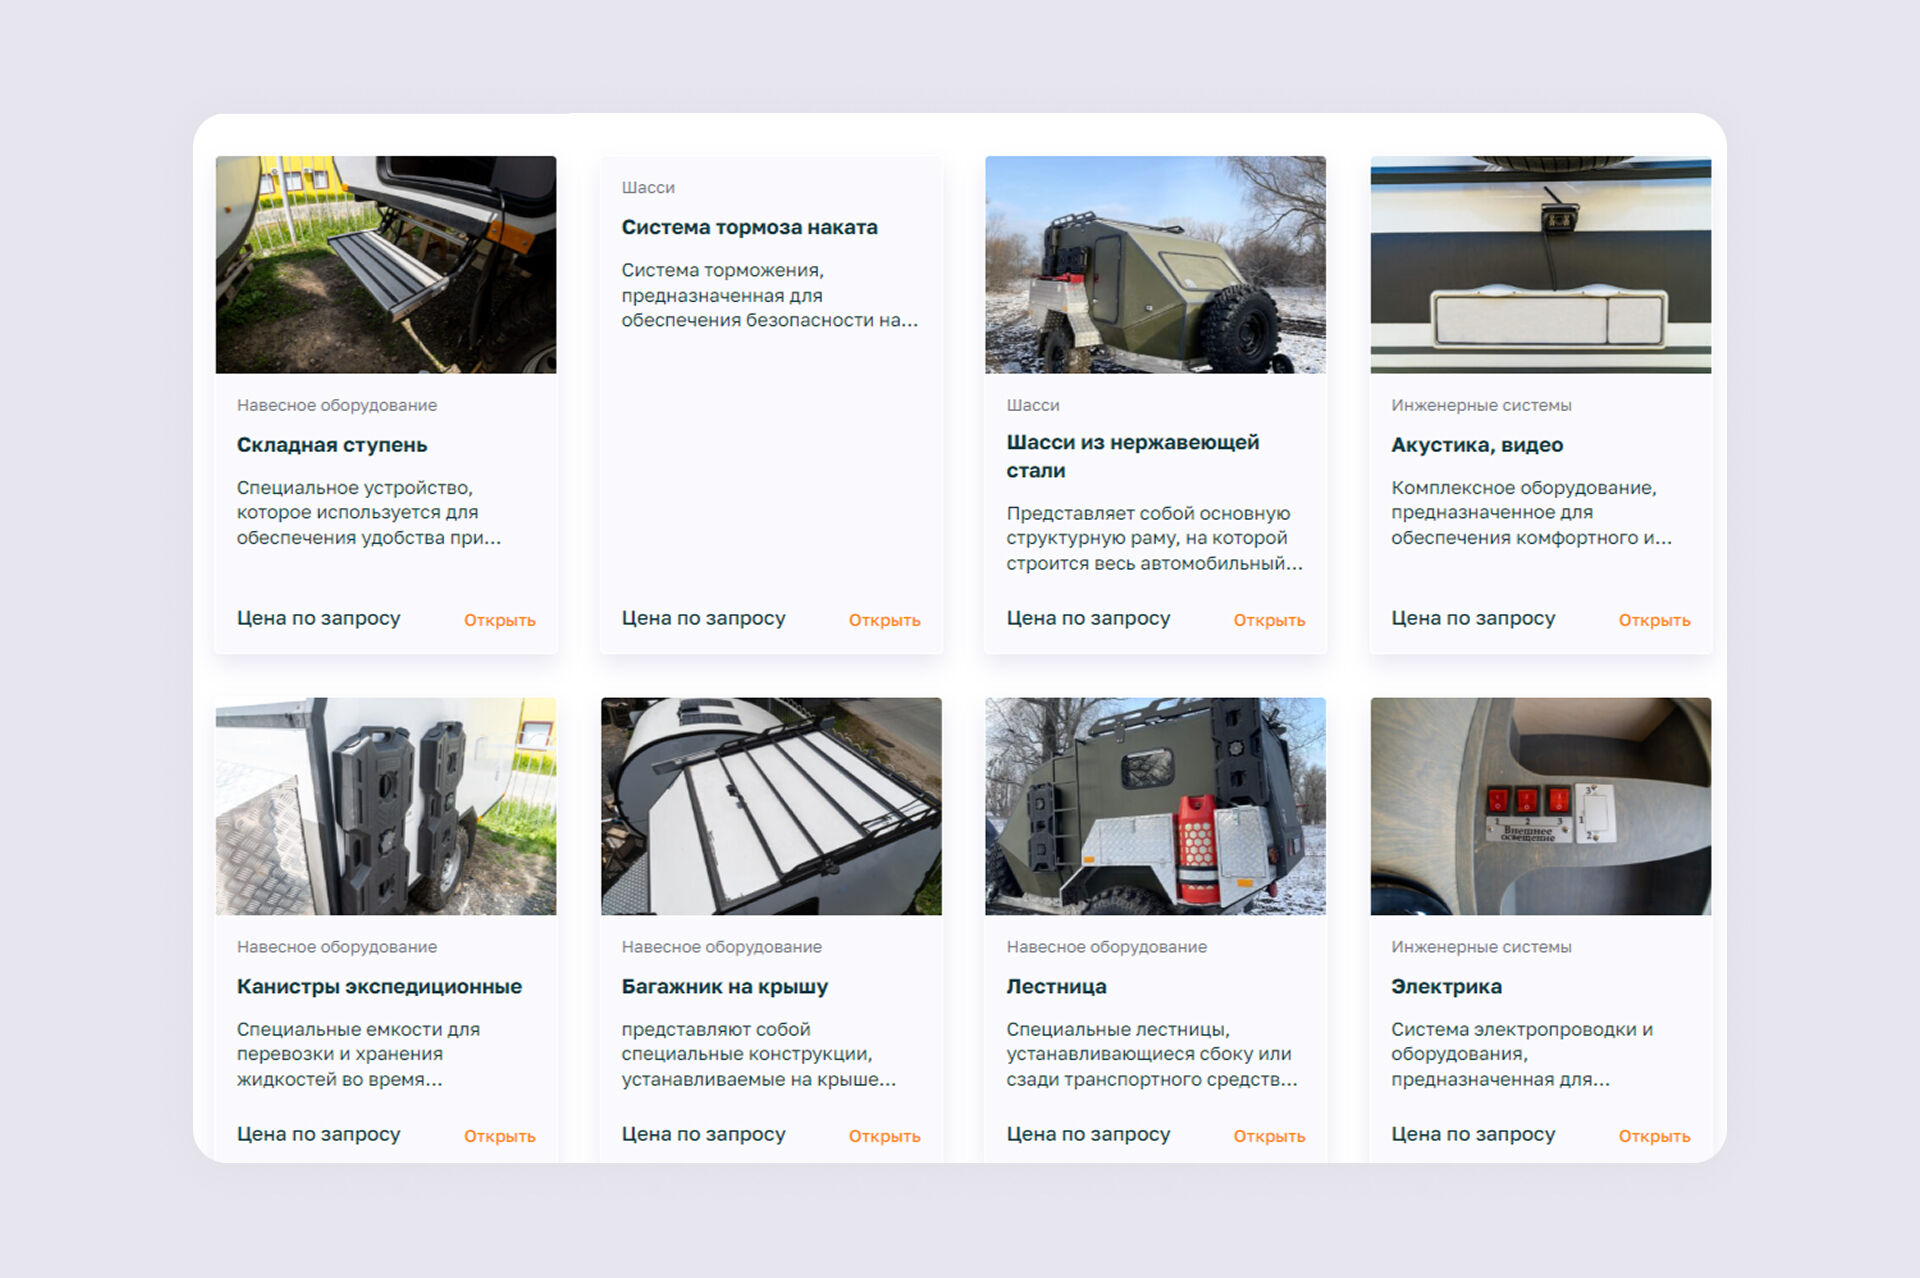Click Открыть on Система тормоза наката card
The image size is (1920, 1278).
coord(884,620)
